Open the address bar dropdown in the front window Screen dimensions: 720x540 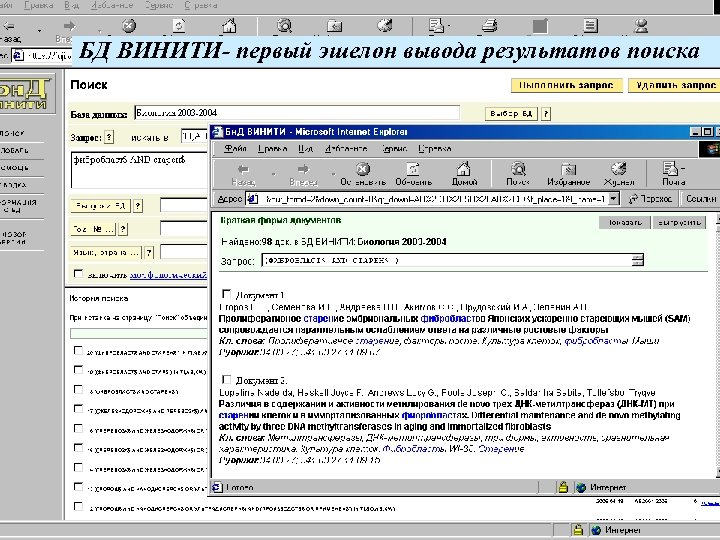(613, 199)
